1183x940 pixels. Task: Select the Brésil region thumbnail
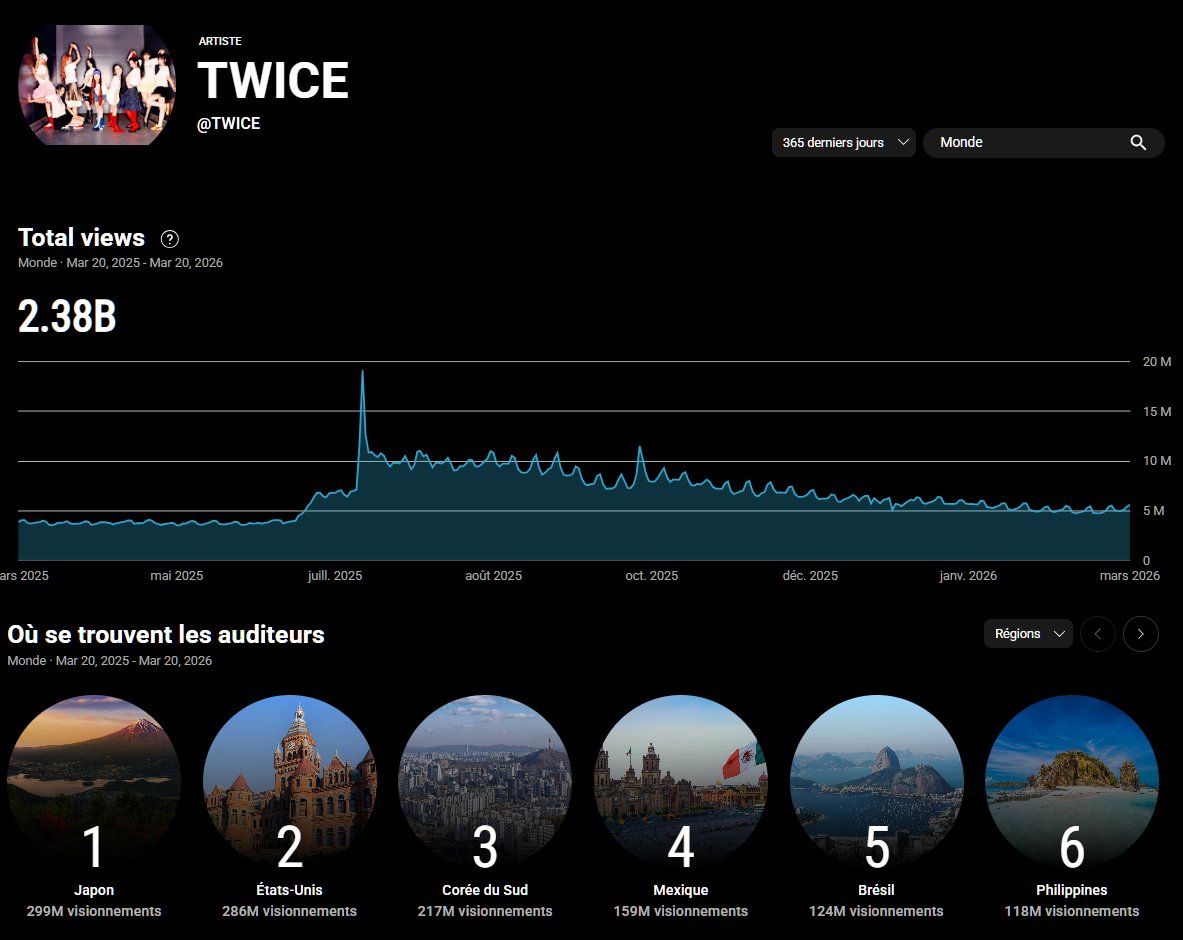click(877, 782)
